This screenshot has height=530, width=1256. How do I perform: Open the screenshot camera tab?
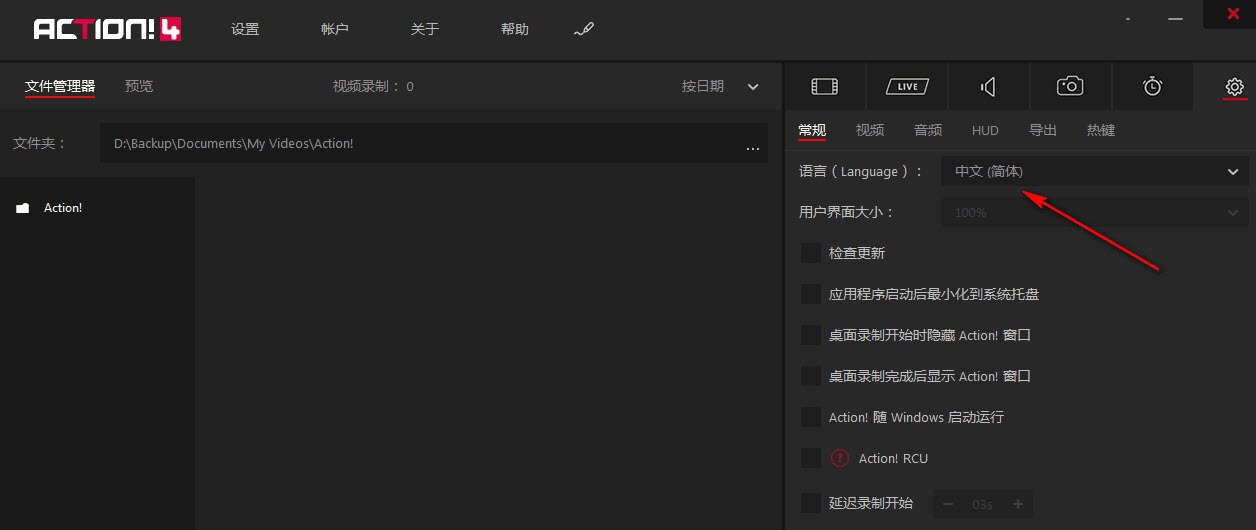[x=1070, y=87]
